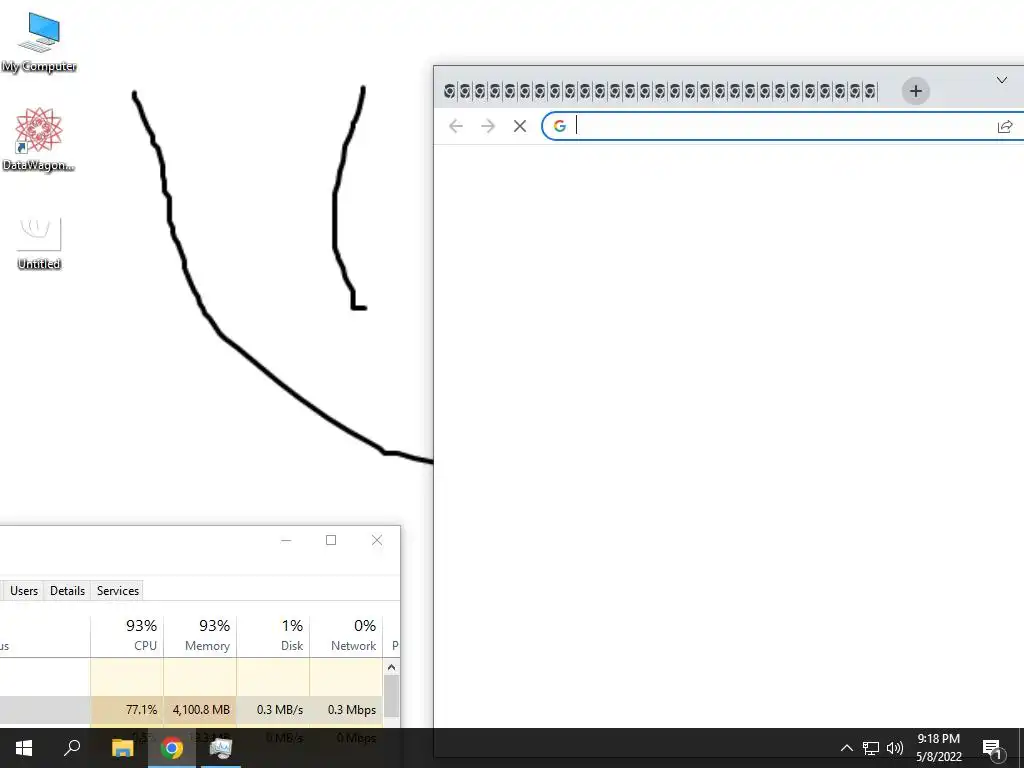1024x768 pixels.
Task: Click the share icon in the address bar
Action: pos(1005,127)
